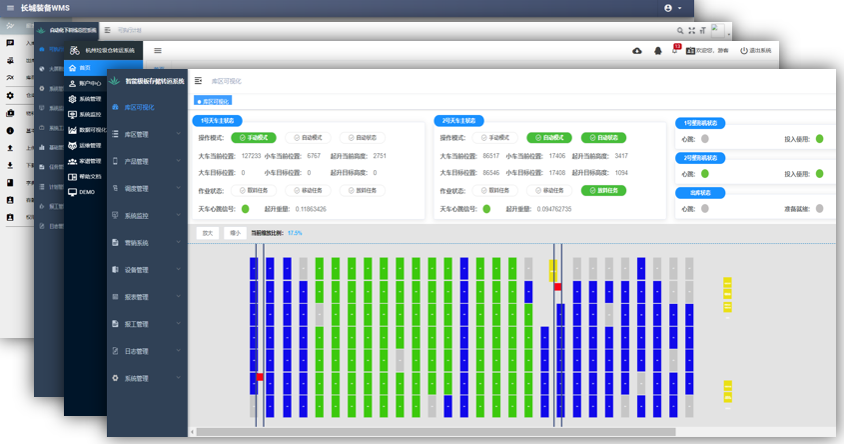This screenshot has width=844, height=444.
Task: Open 库区可视化 in the sidebar
Action: 140,107
